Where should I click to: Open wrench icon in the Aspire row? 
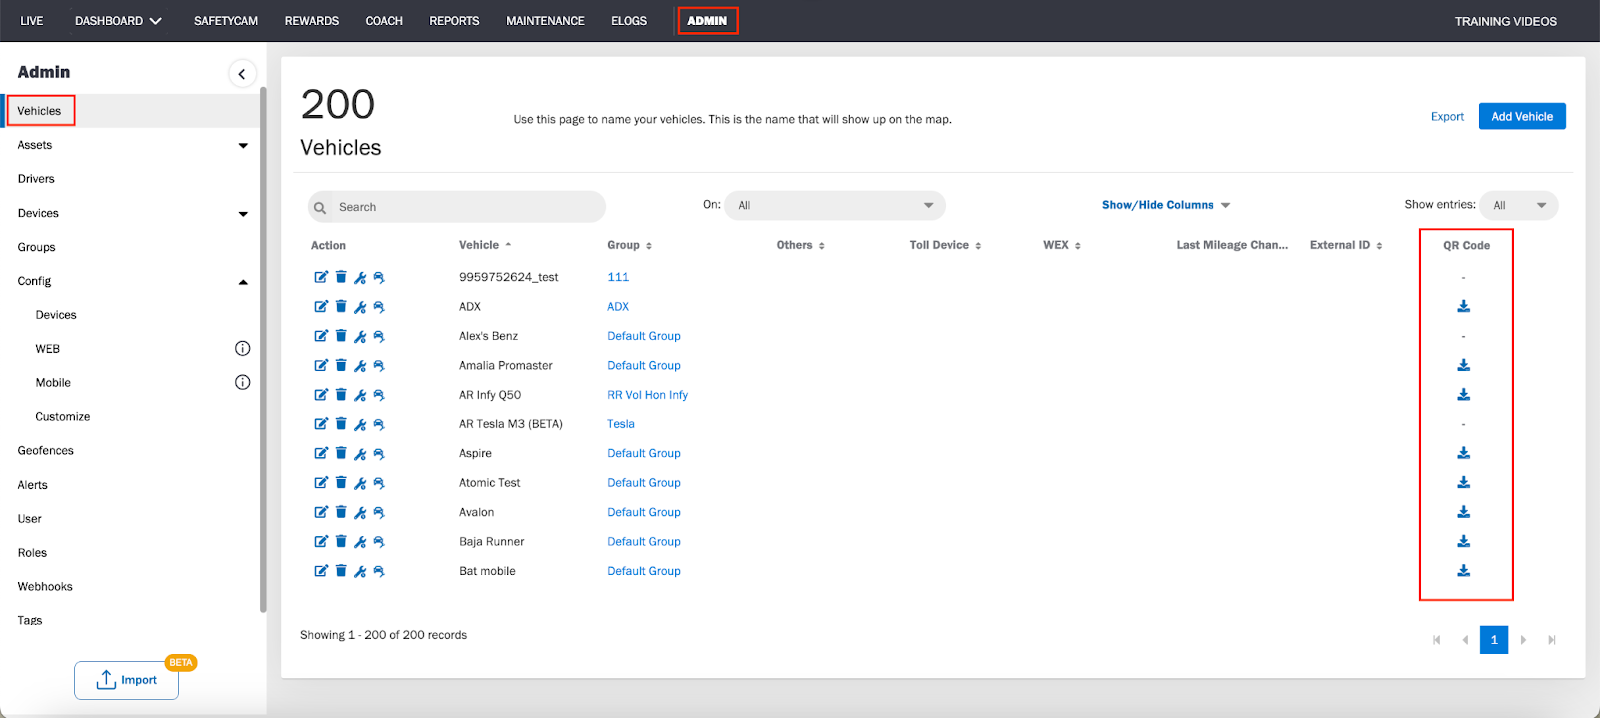pyautogui.click(x=360, y=454)
